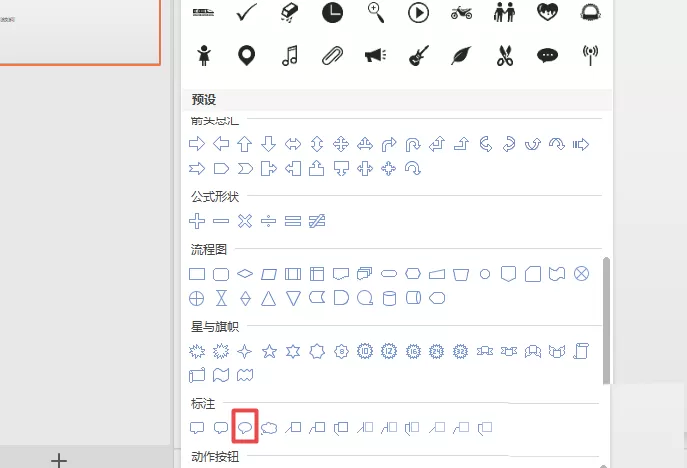
Task: Choose the electric guitar icon
Action: pyautogui.click(x=418, y=56)
